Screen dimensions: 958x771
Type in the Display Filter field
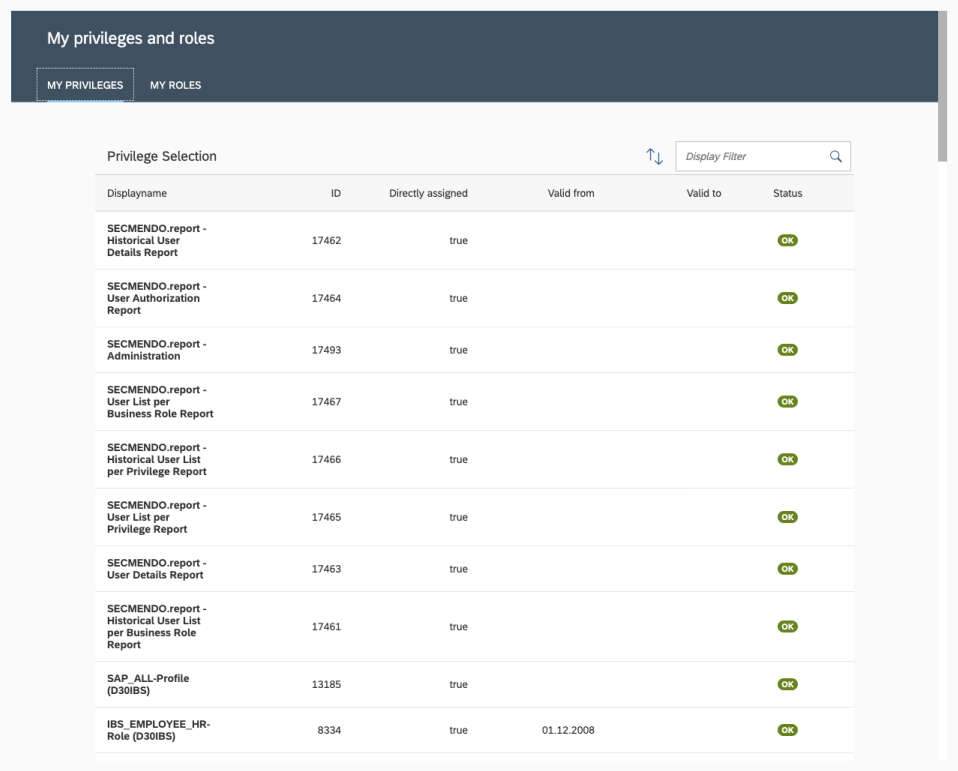750,156
